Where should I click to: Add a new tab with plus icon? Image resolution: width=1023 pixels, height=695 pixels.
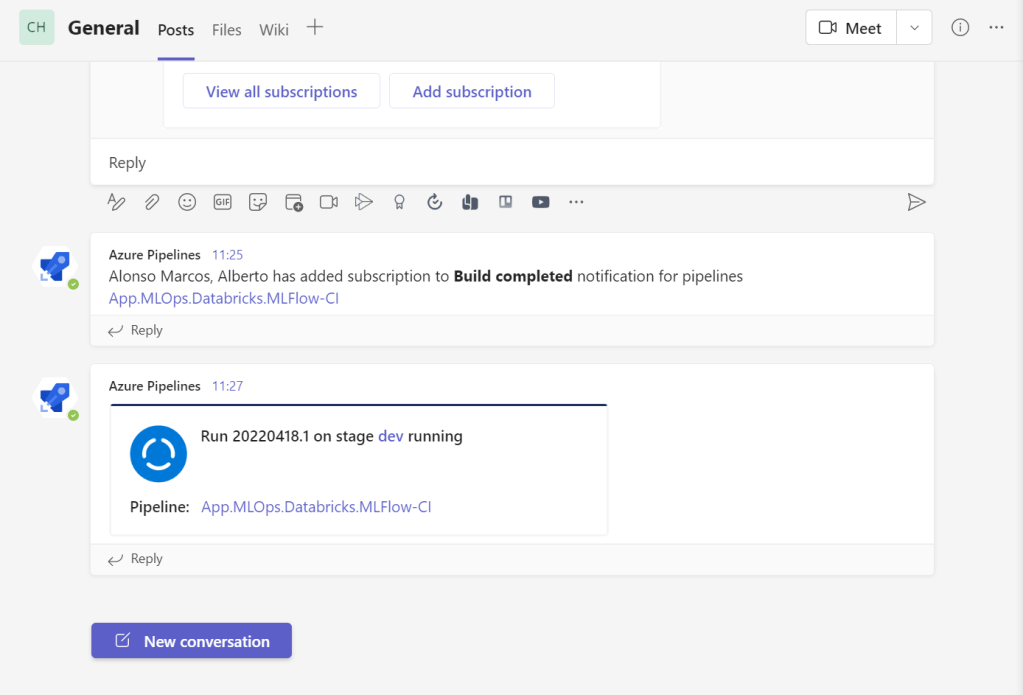[x=315, y=28]
